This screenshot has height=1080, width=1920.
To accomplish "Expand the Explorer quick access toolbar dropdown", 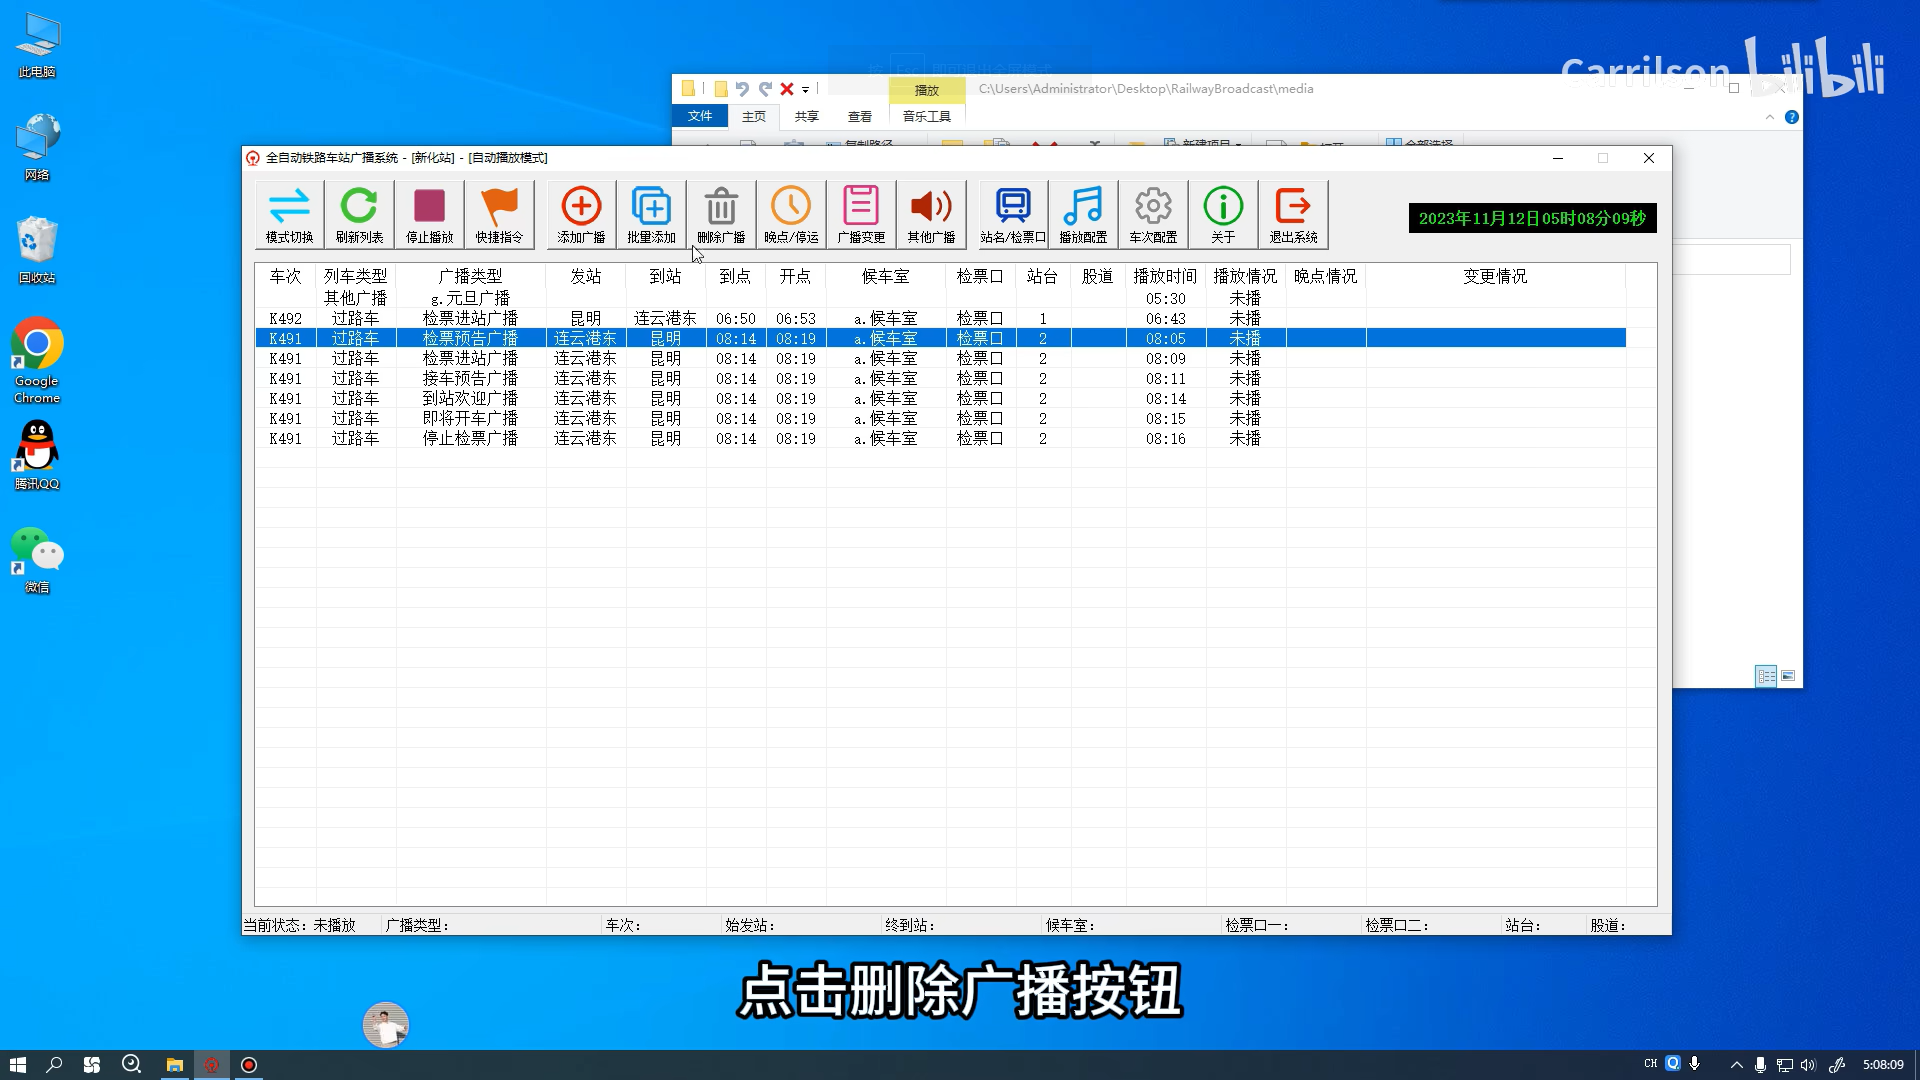I will click(806, 90).
